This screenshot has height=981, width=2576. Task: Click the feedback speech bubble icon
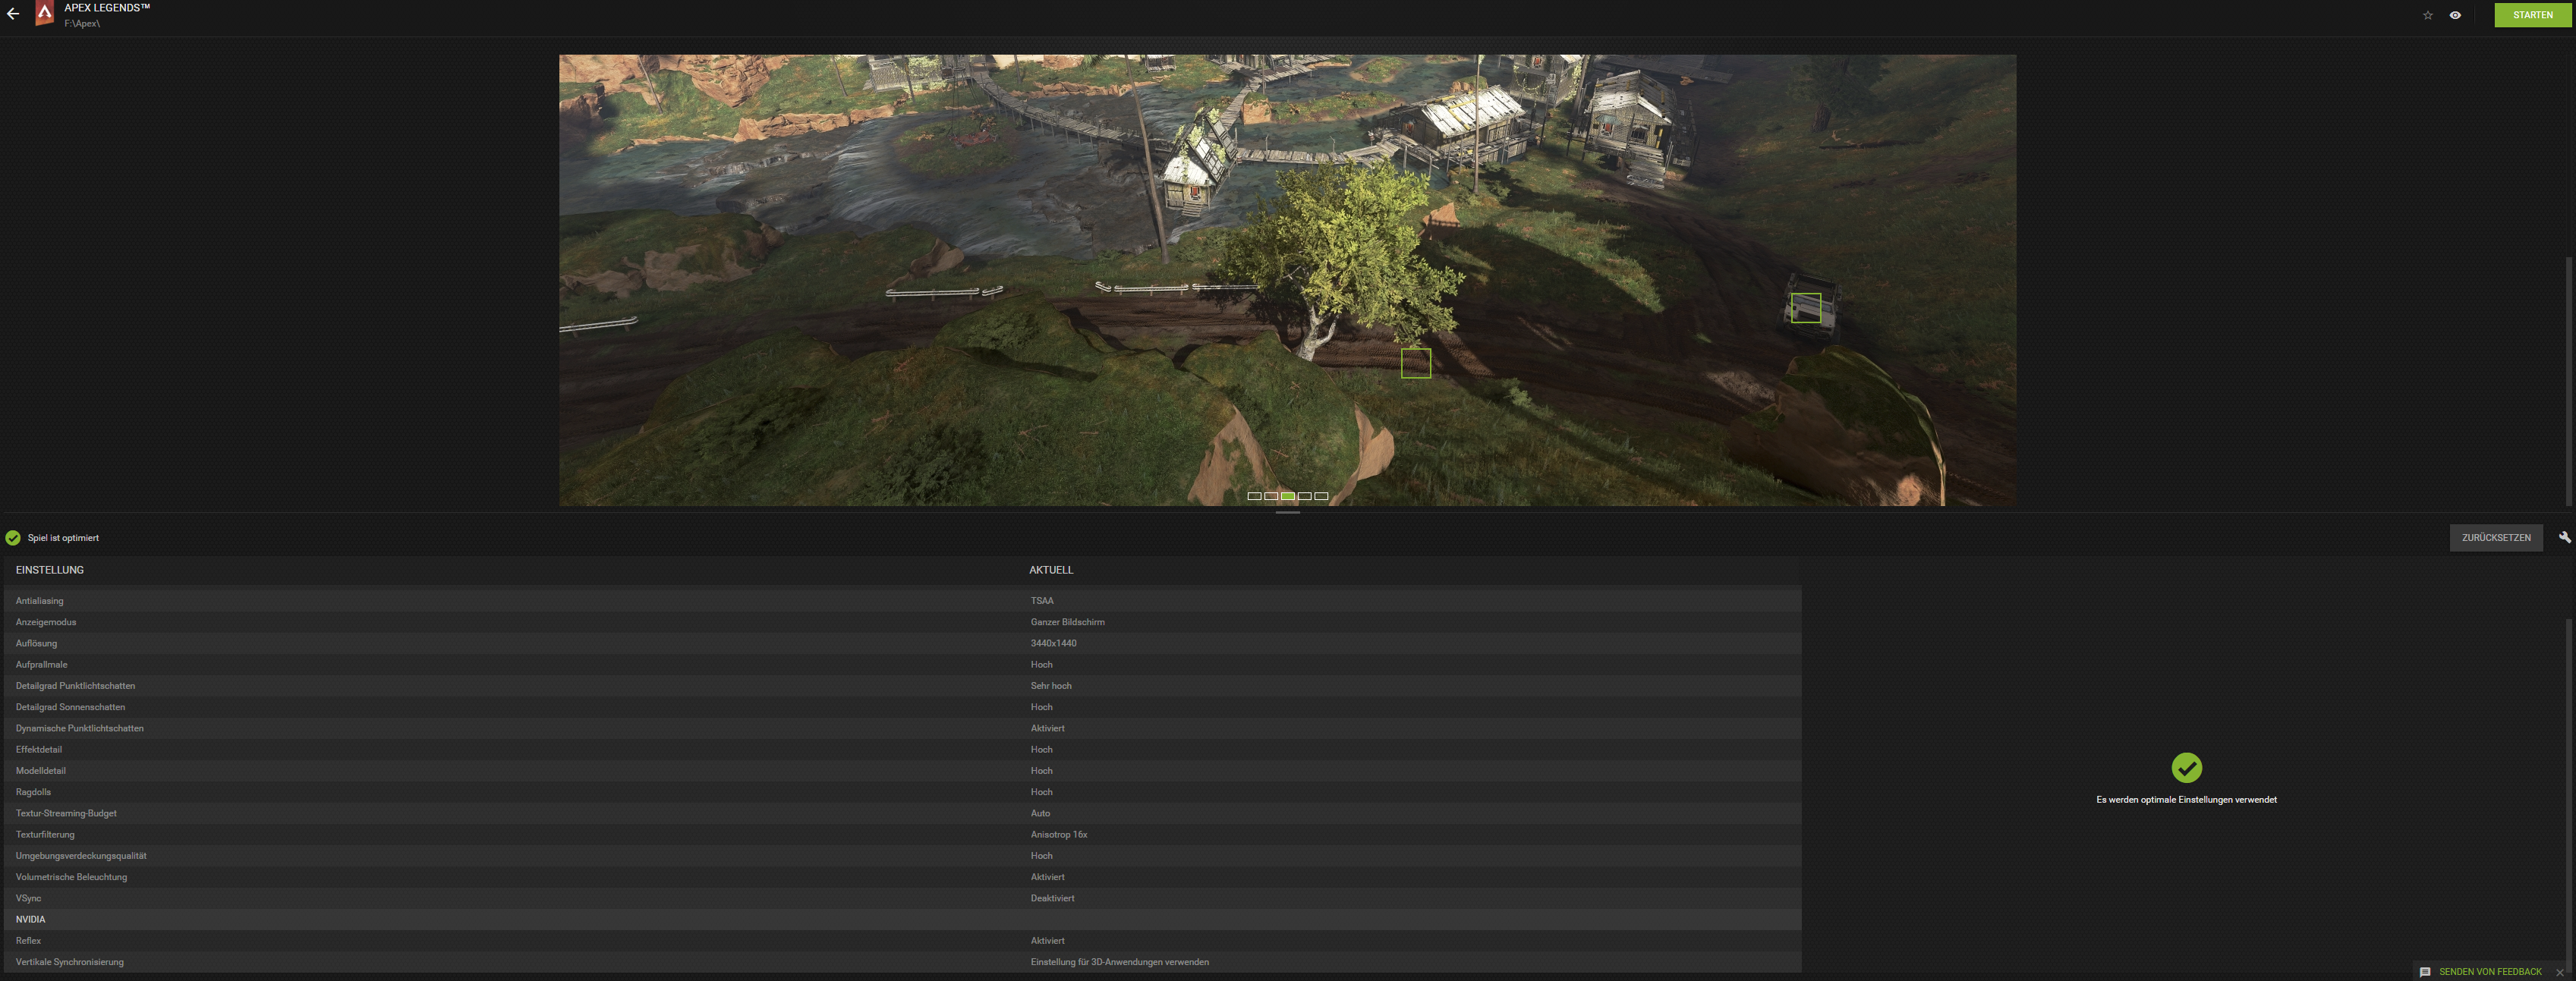click(2425, 972)
